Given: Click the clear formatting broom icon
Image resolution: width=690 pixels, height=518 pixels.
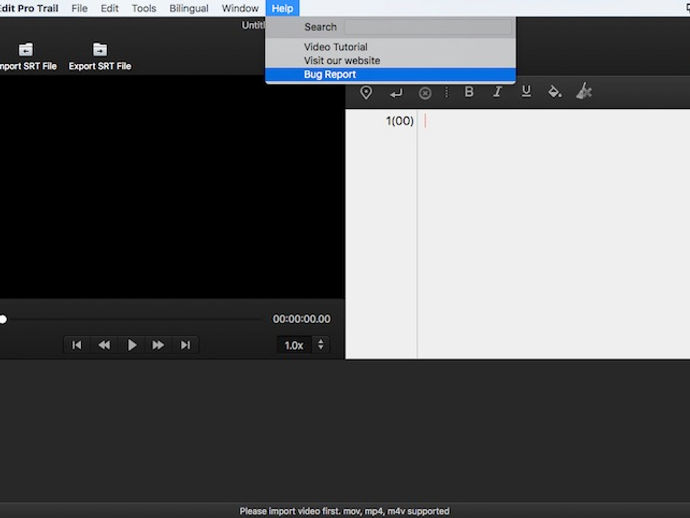Looking at the screenshot, I should [x=584, y=92].
